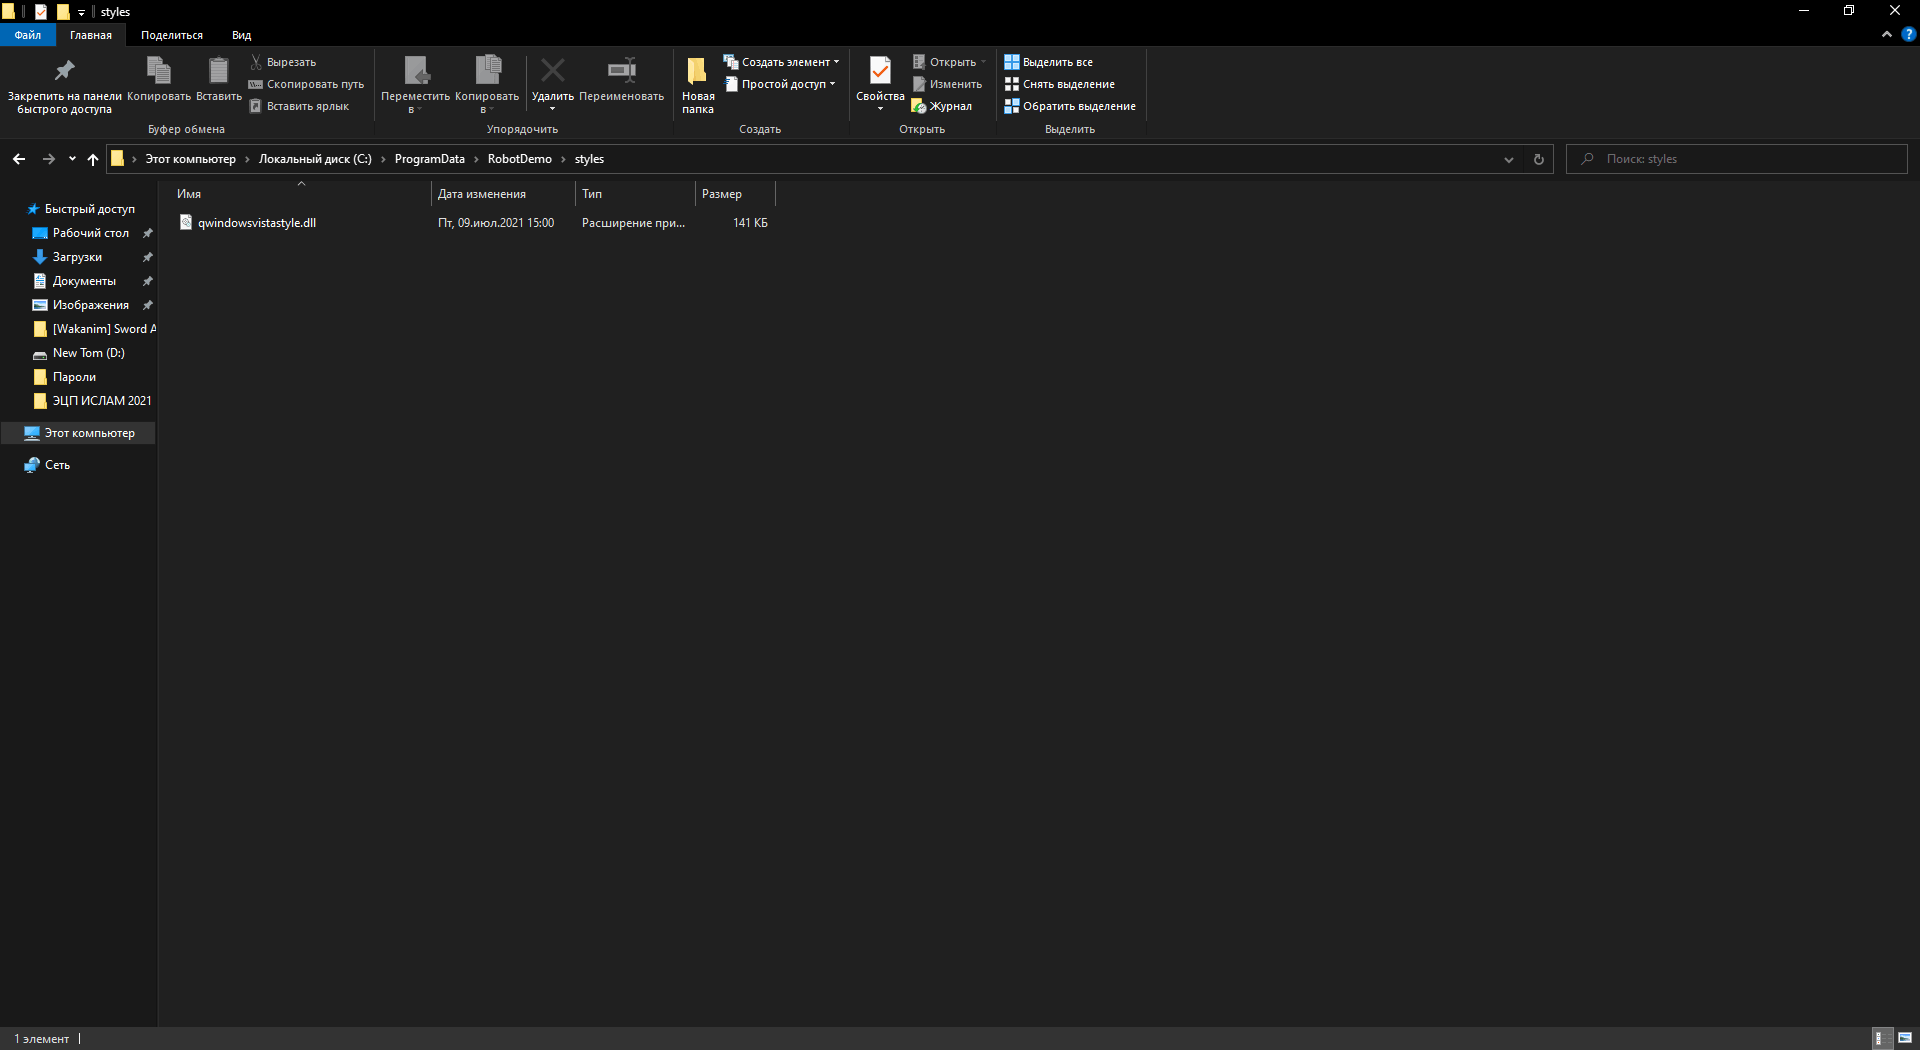Go back with the back arrow
This screenshot has width=1920, height=1050.
tap(19, 159)
